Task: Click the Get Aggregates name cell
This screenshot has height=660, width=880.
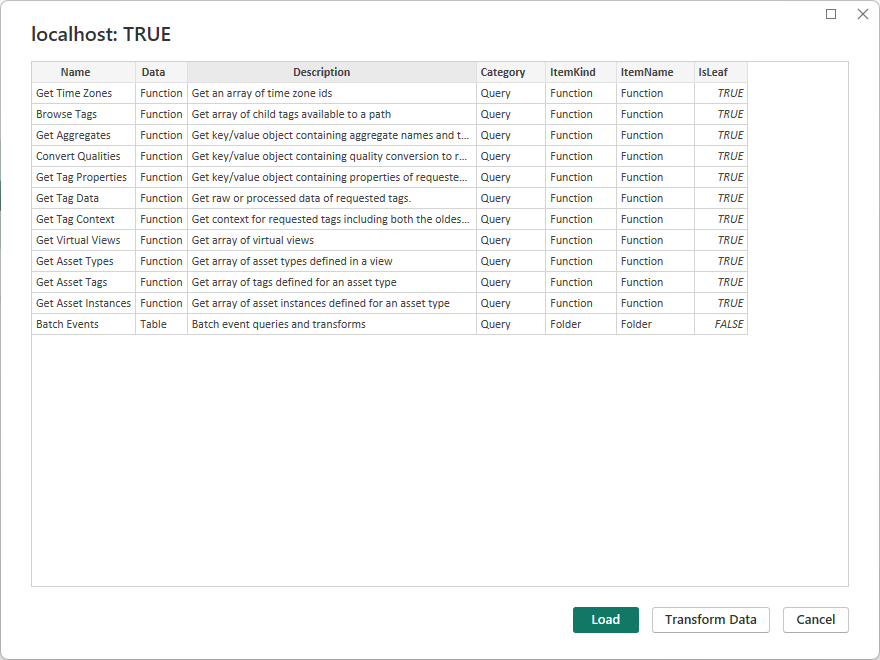Action: click(73, 135)
